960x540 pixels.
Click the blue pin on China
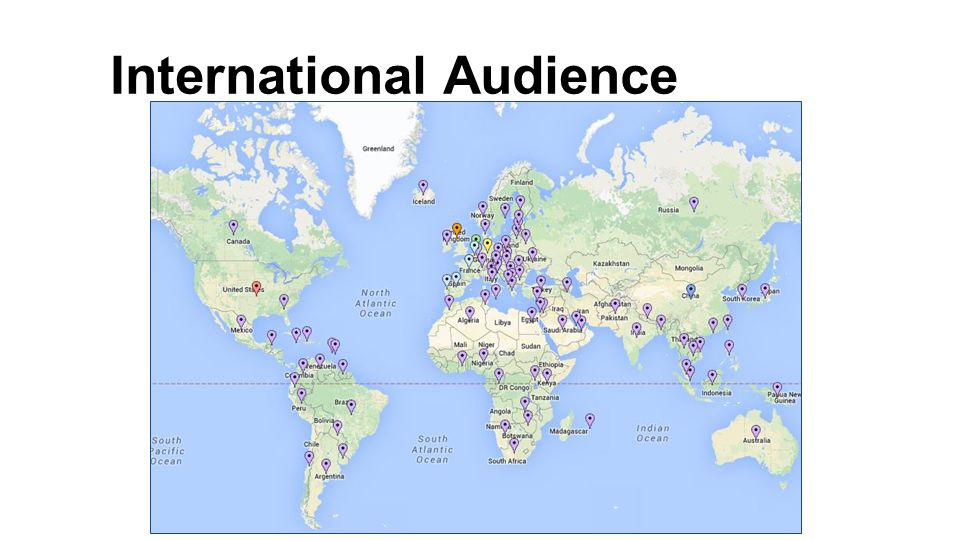coord(691,290)
